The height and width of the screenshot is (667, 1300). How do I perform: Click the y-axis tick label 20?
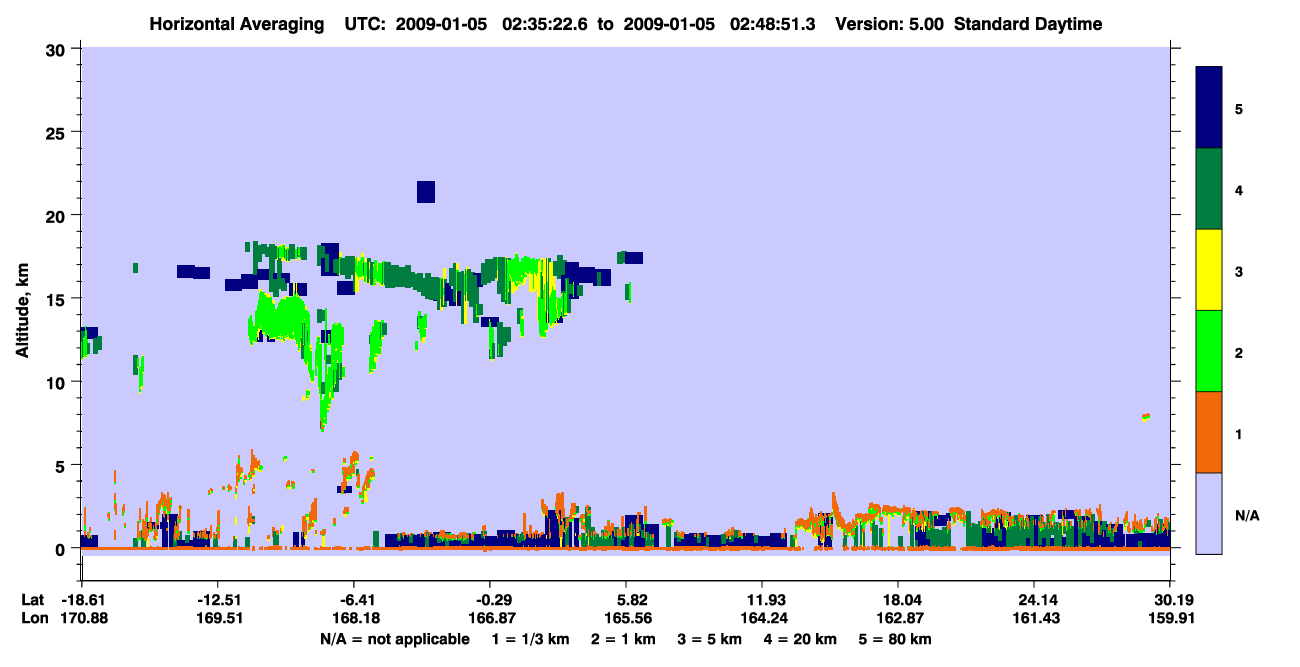[x=58, y=215]
